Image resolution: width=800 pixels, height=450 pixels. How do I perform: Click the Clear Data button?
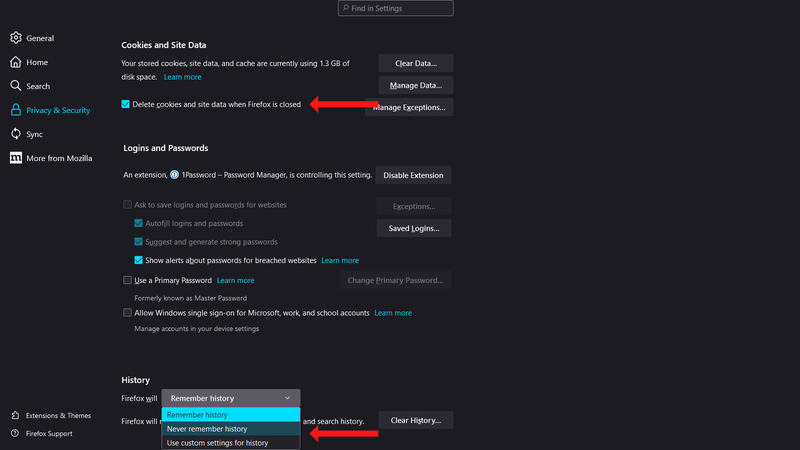click(415, 64)
